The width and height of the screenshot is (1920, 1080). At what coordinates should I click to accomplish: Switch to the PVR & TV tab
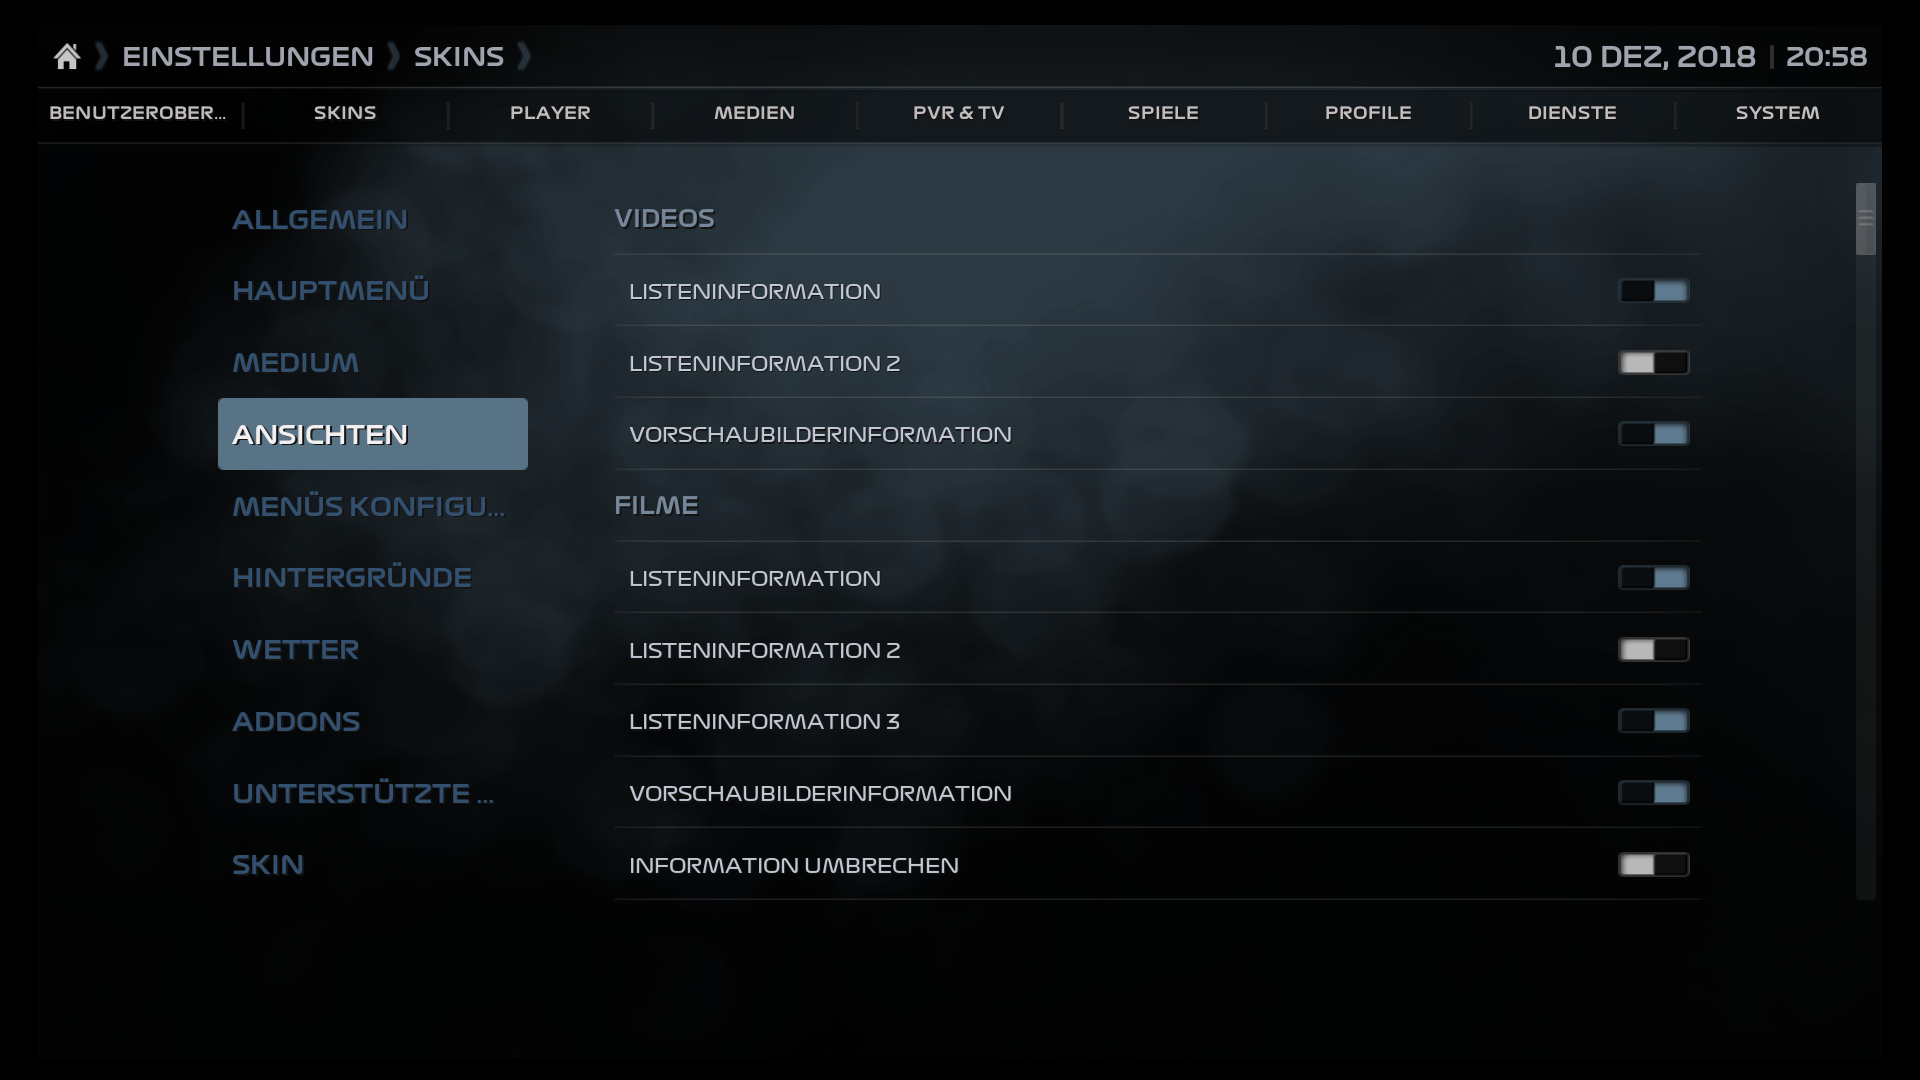tap(958, 113)
